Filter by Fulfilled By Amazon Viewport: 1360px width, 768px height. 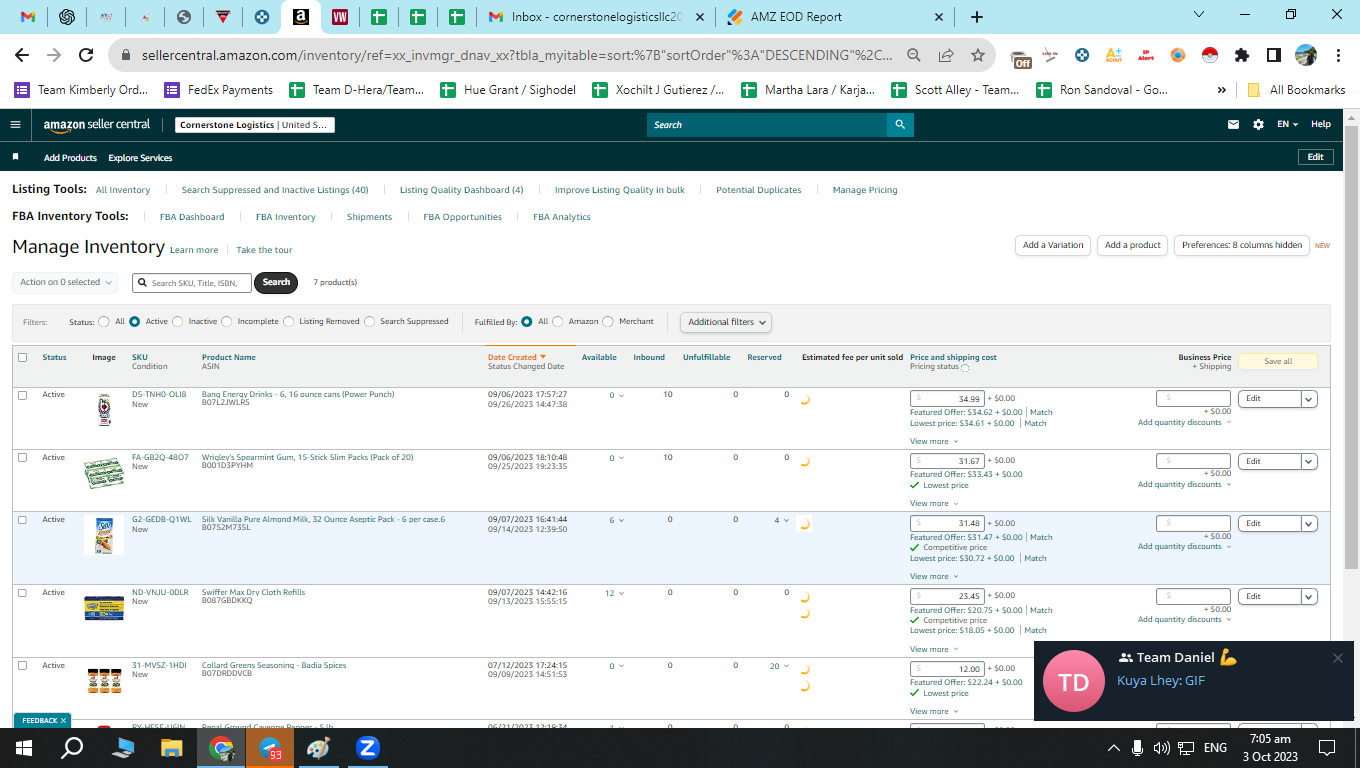(x=558, y=322)
